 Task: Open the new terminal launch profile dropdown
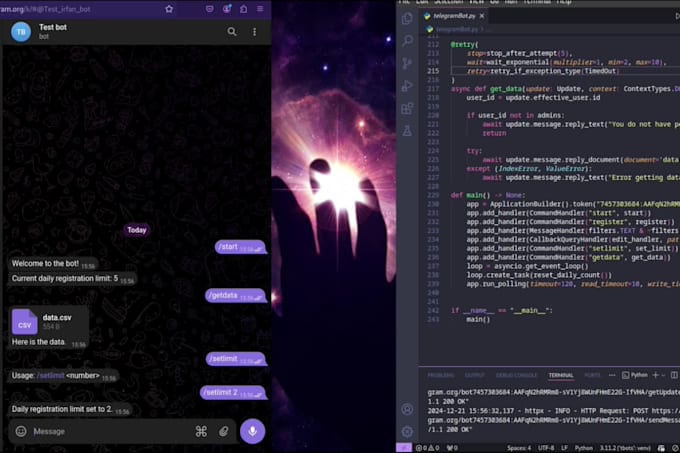pyautogui.click(x=663, y=375)
